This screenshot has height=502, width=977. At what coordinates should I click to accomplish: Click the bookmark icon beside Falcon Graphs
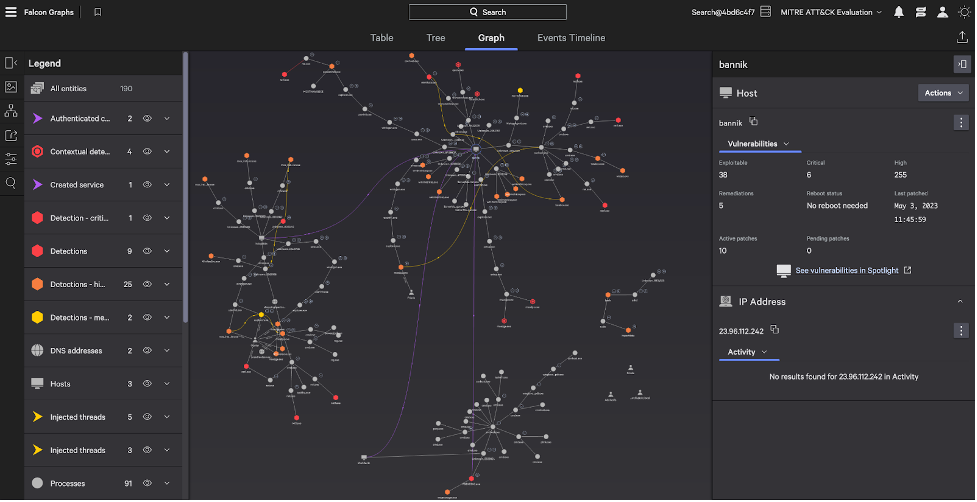click(x=97, y=12)
